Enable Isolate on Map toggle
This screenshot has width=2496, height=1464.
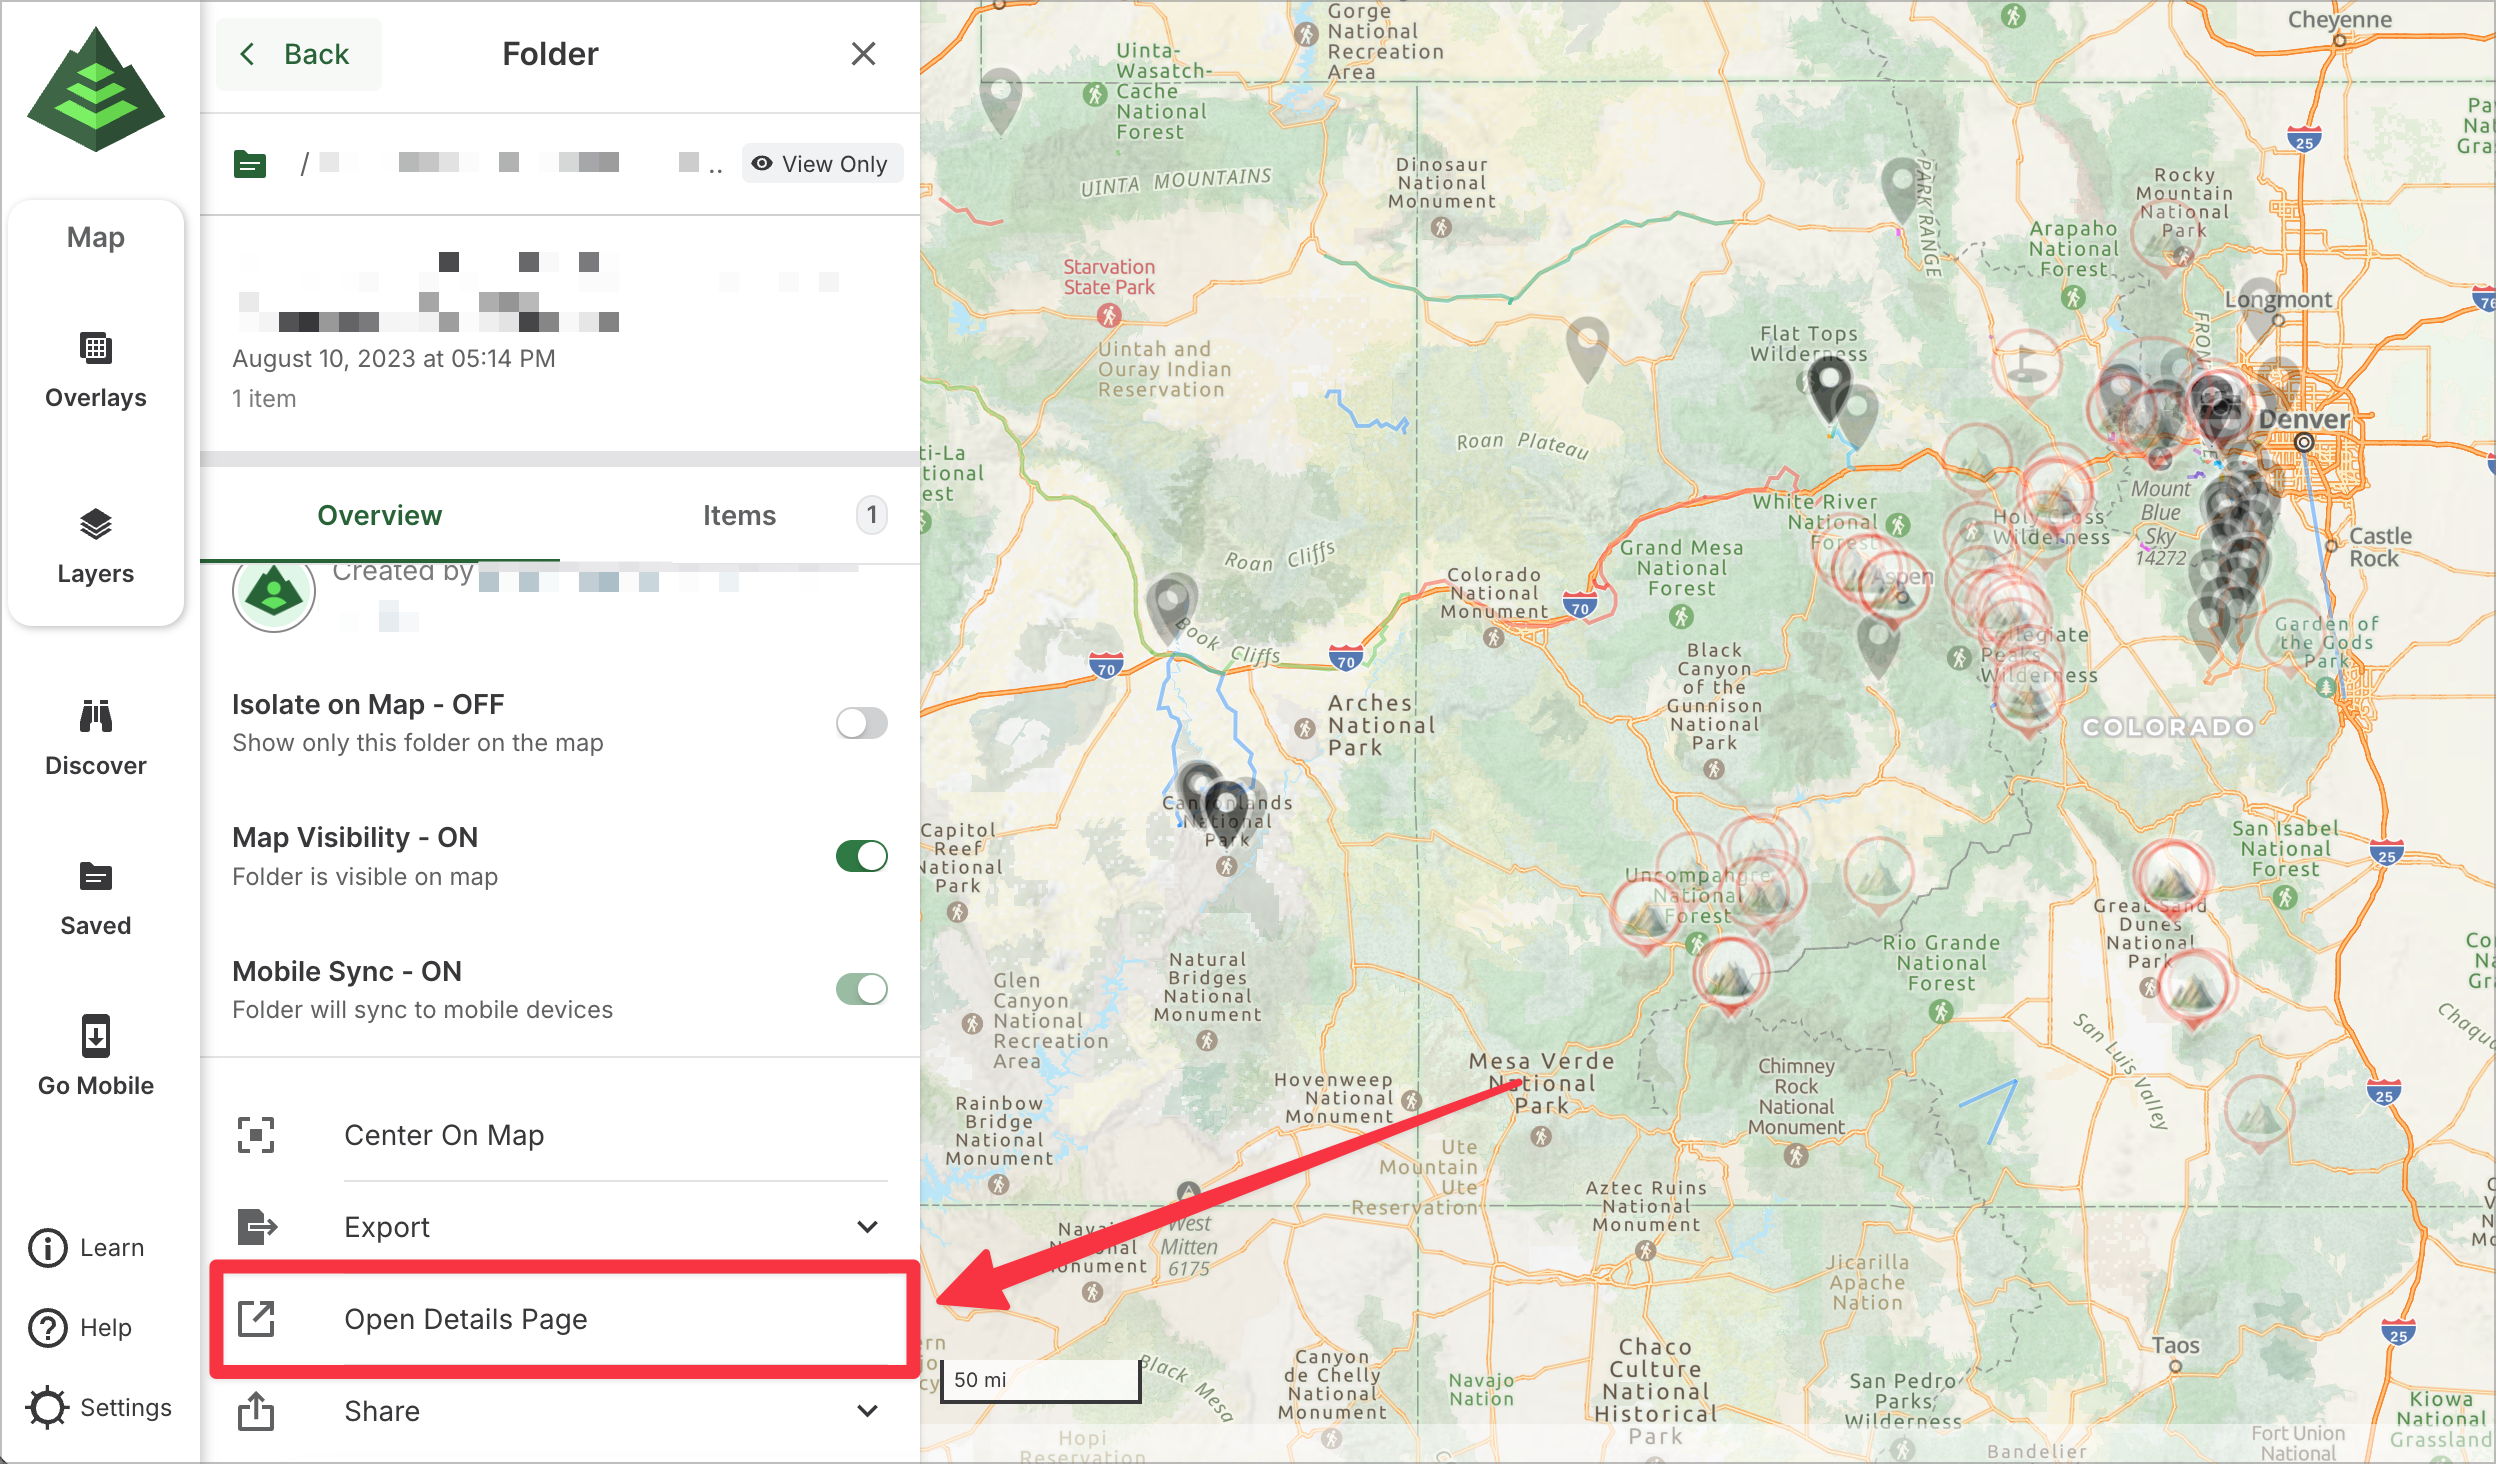tap(861, 723)
